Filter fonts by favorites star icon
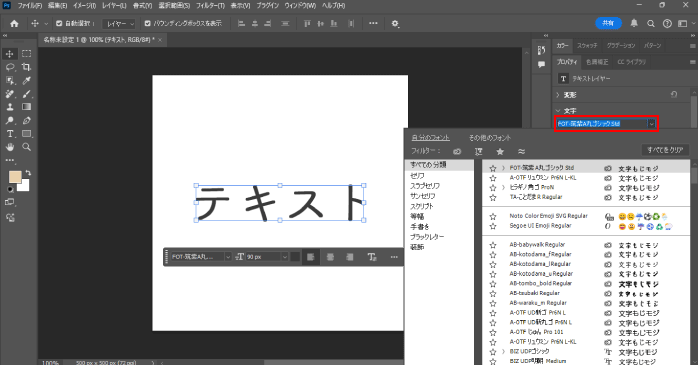This screenshot has height=365, width=698. point(500,152)
